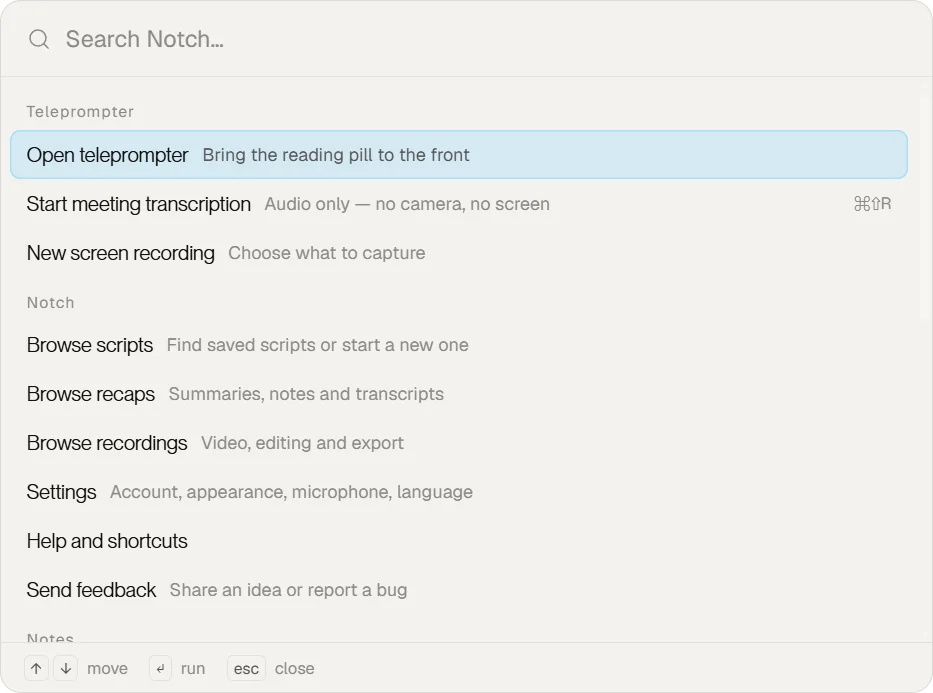This screenshot has height=693, width=933.
Task: Open Help and shortcuts
Action: (459, 541)
